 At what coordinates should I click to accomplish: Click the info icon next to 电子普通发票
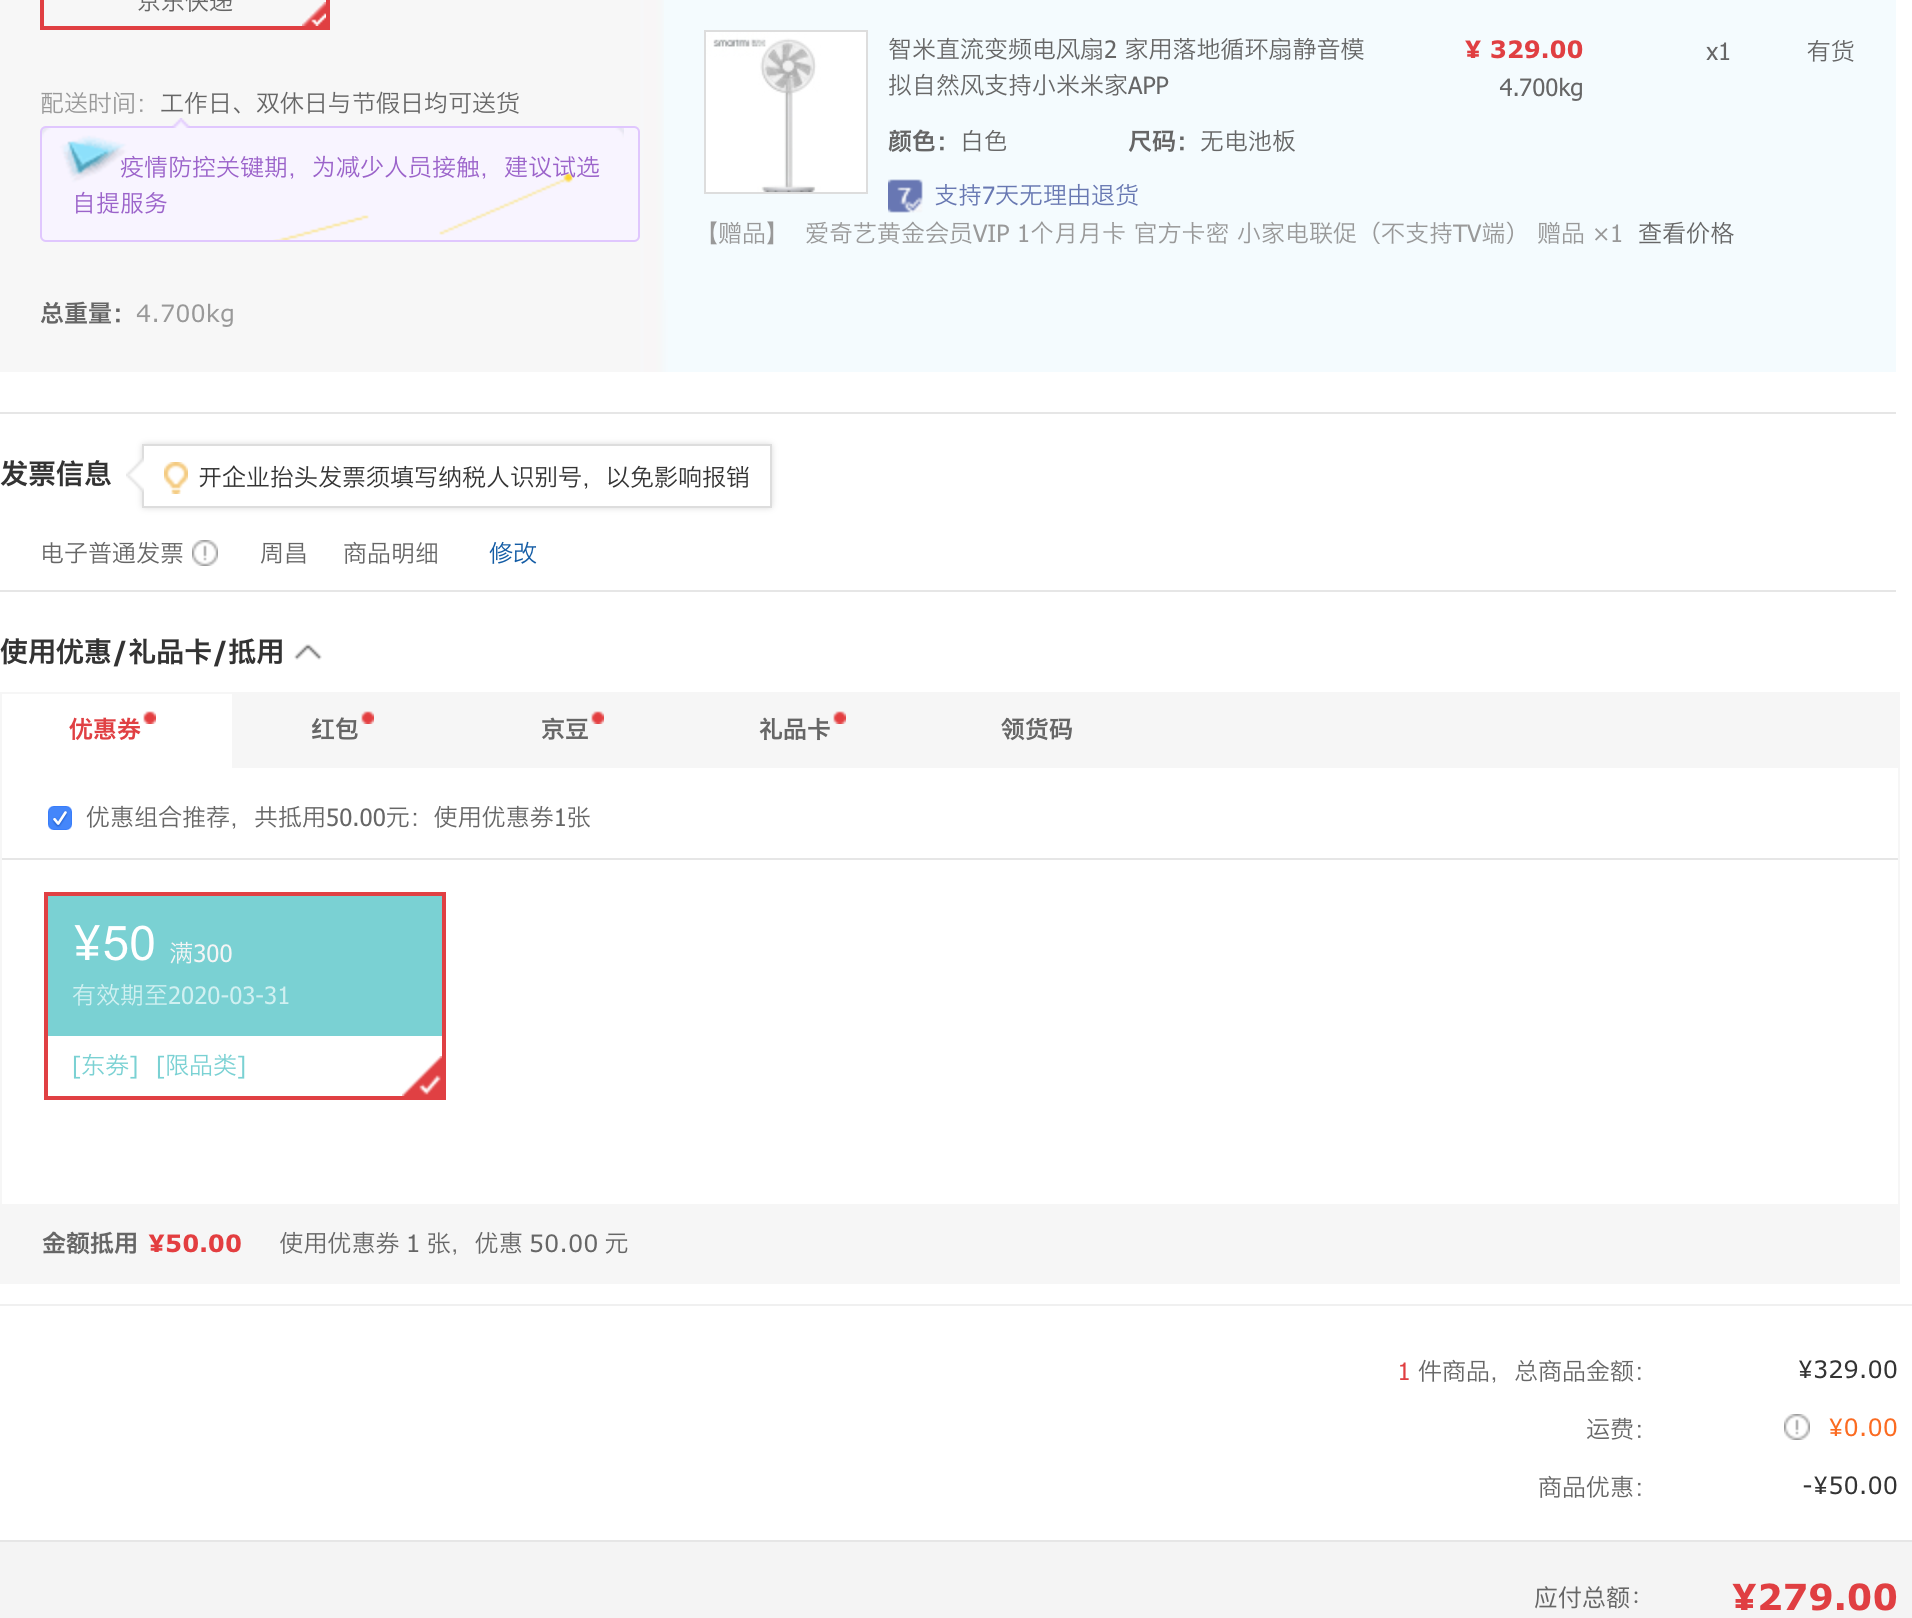coord(205,553)
